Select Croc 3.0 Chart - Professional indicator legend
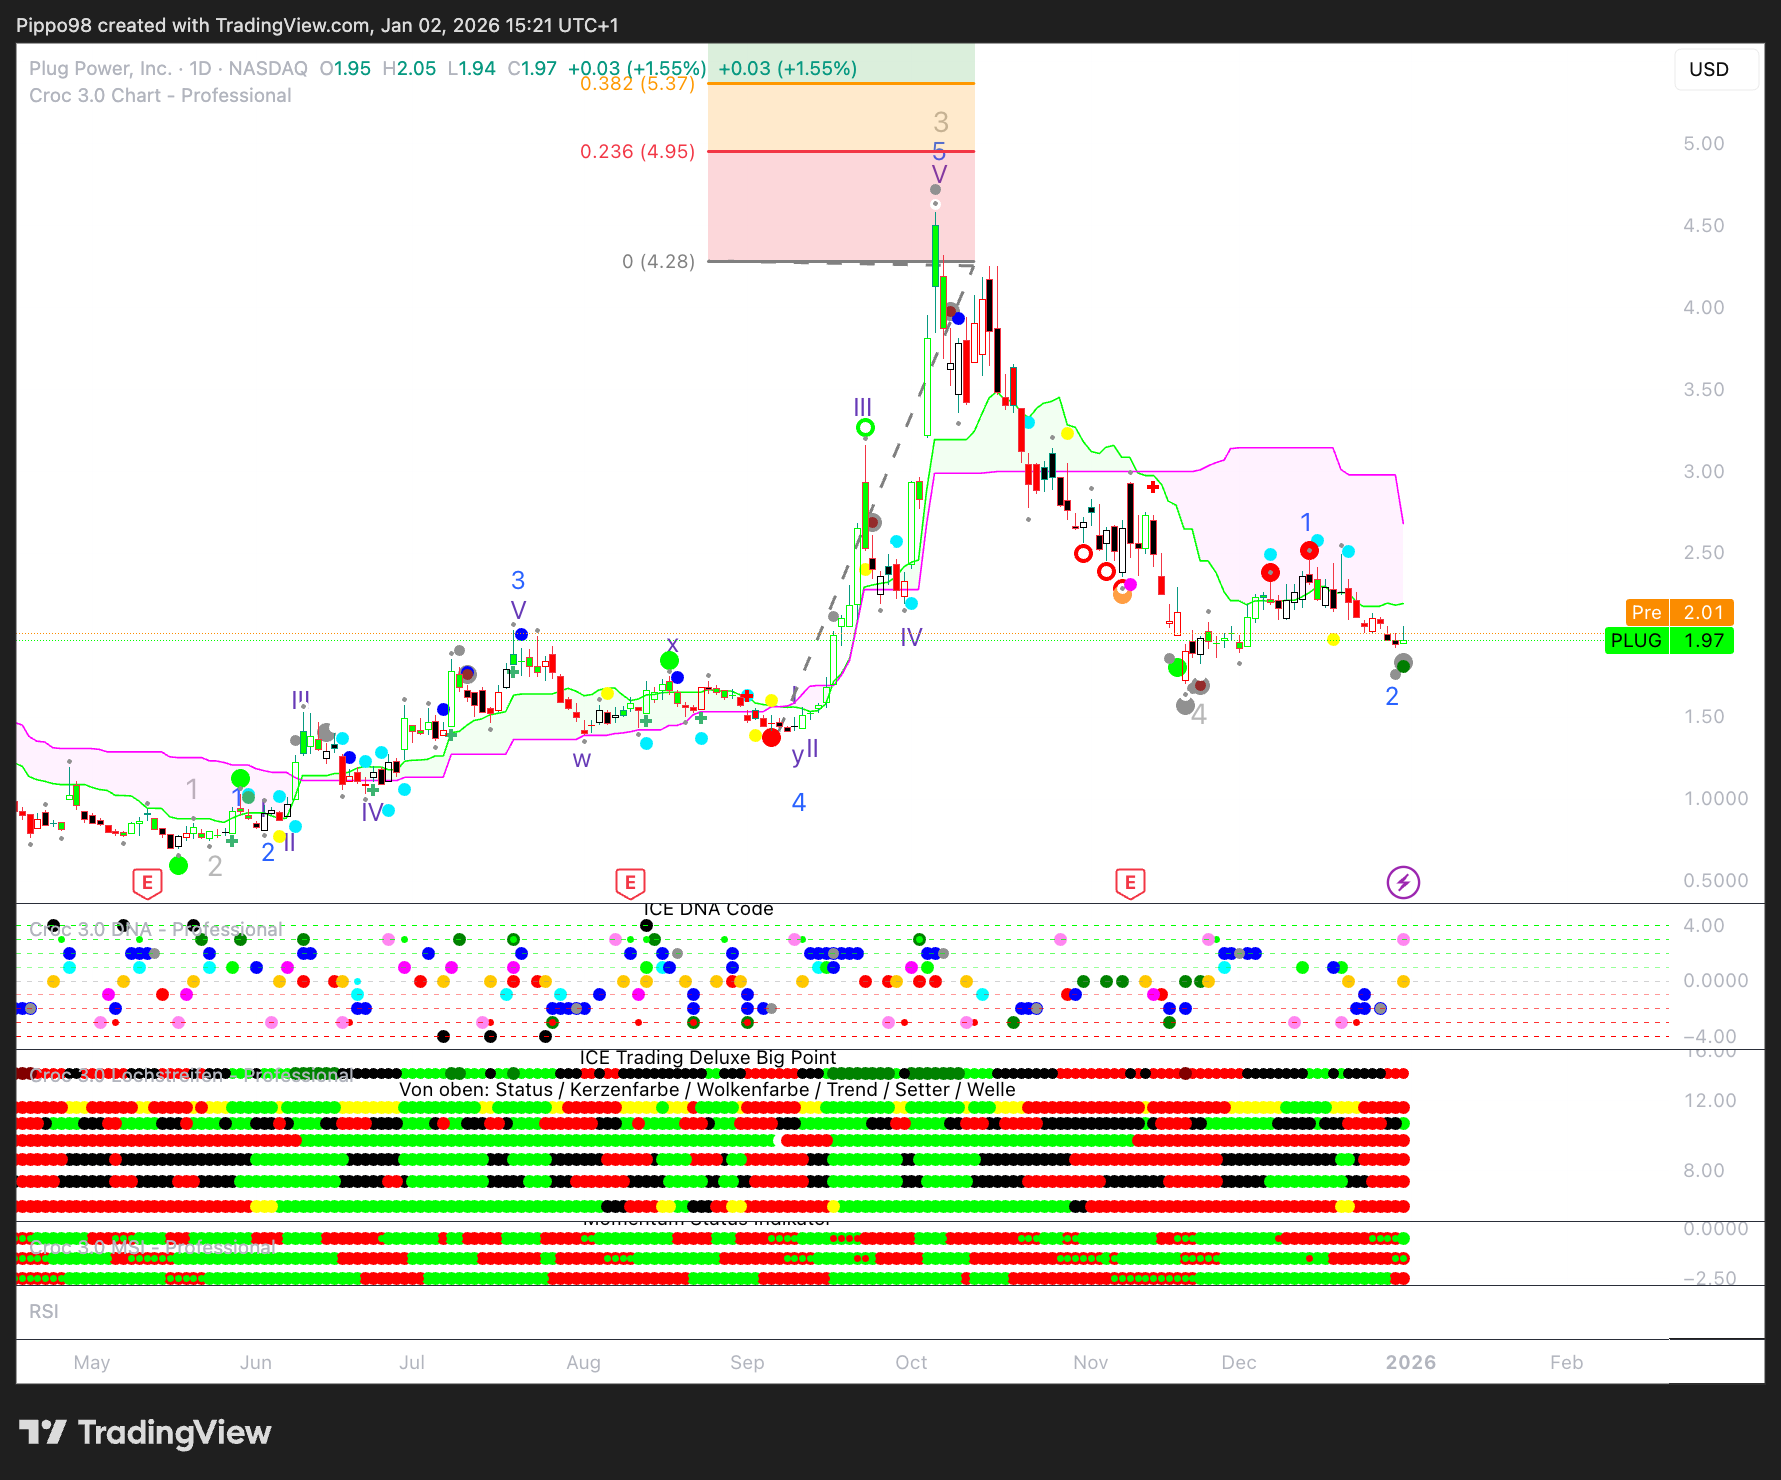The width and height of the screenshot is (1781, 1480). tap(160, 96)
